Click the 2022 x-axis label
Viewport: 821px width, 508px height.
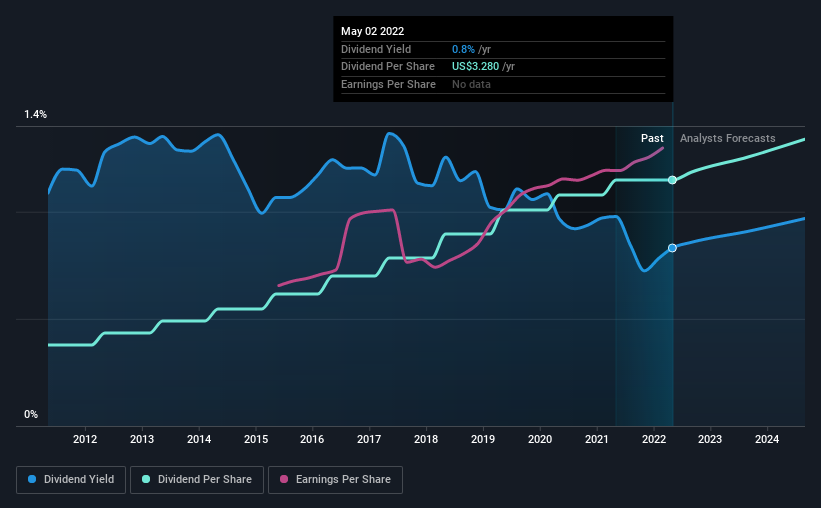pyautogui.click(x=654, y=439)
